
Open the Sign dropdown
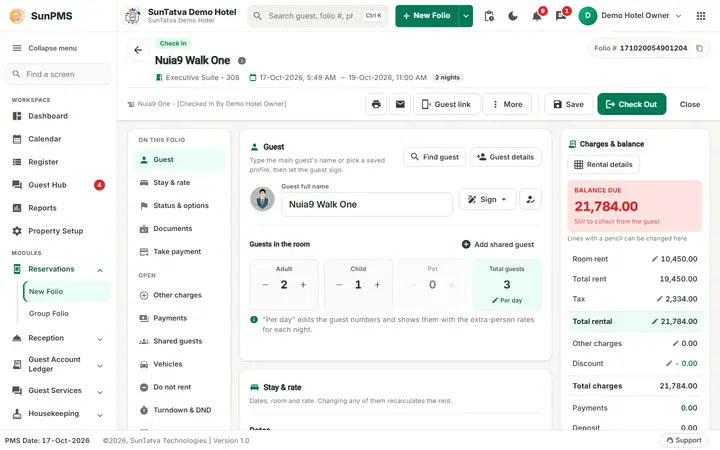488,199
